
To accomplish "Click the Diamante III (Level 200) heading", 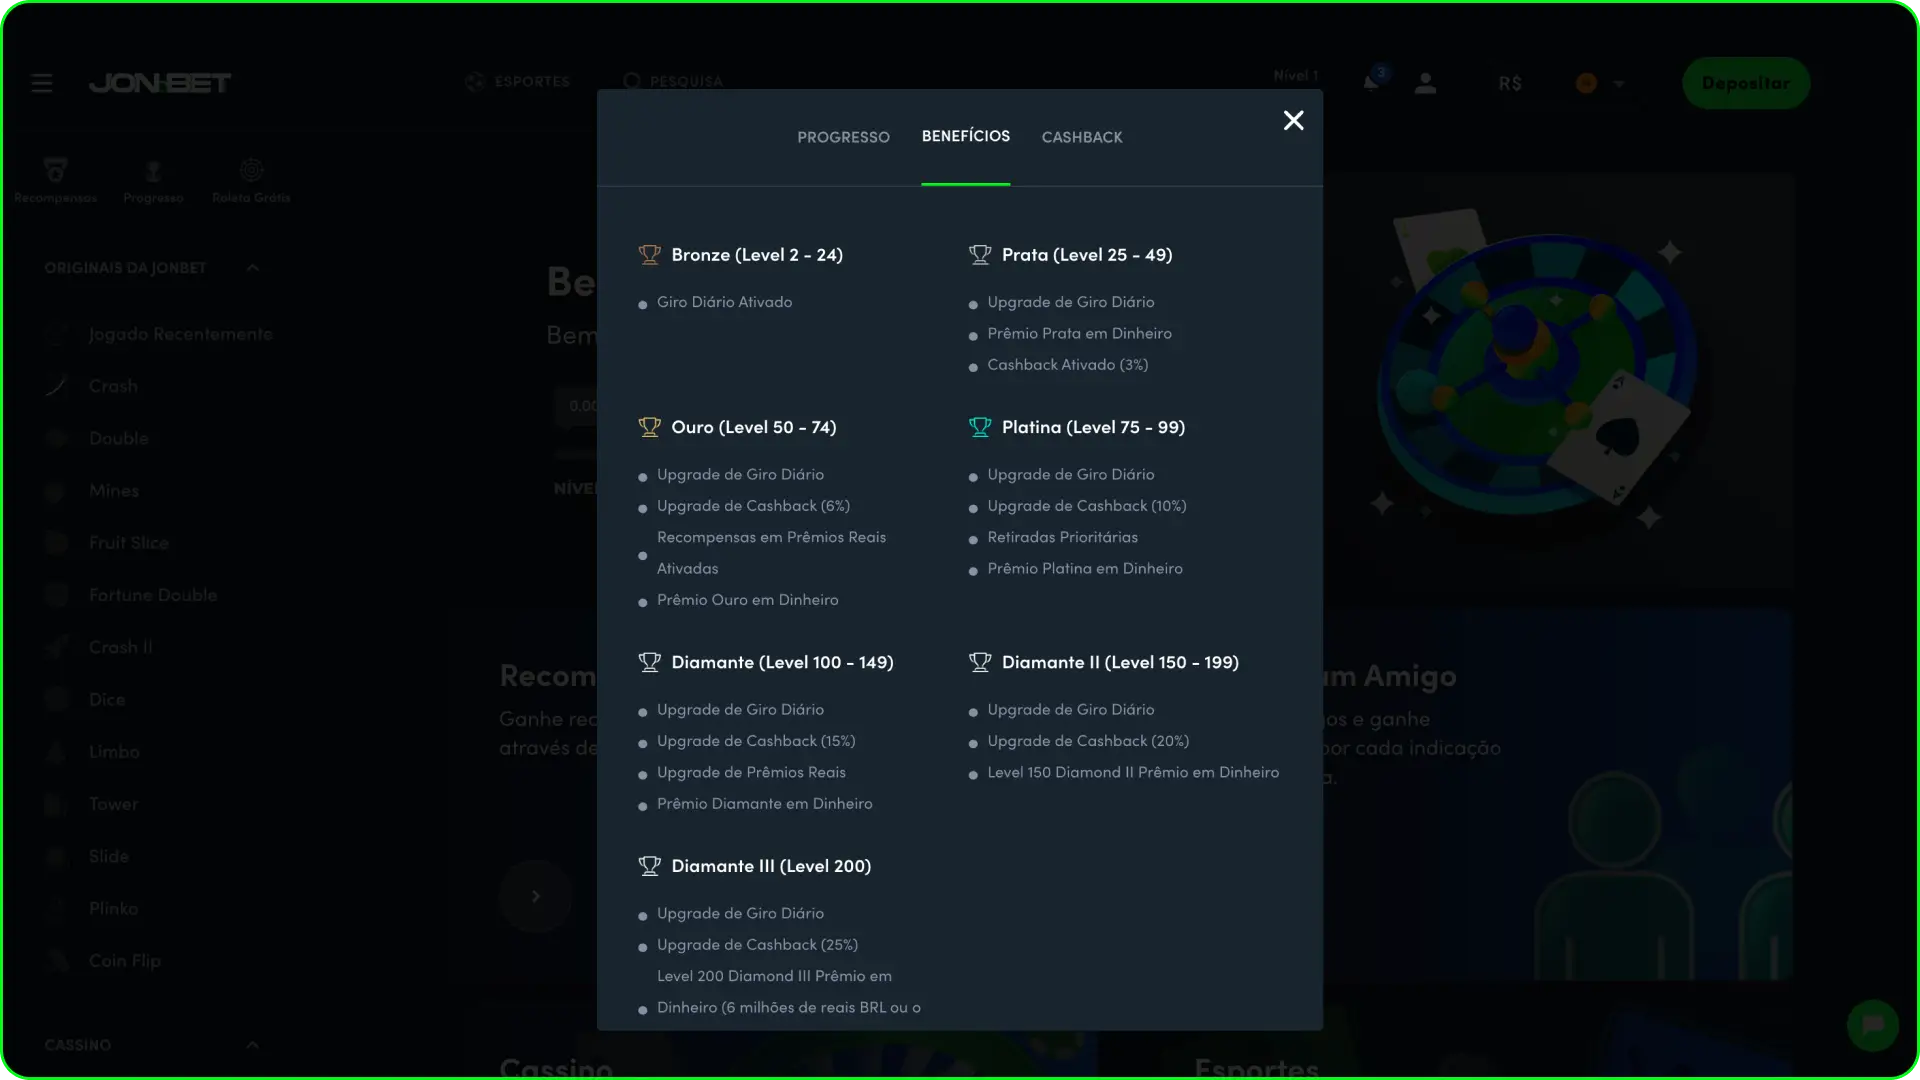I will click(x=771, y=866).
